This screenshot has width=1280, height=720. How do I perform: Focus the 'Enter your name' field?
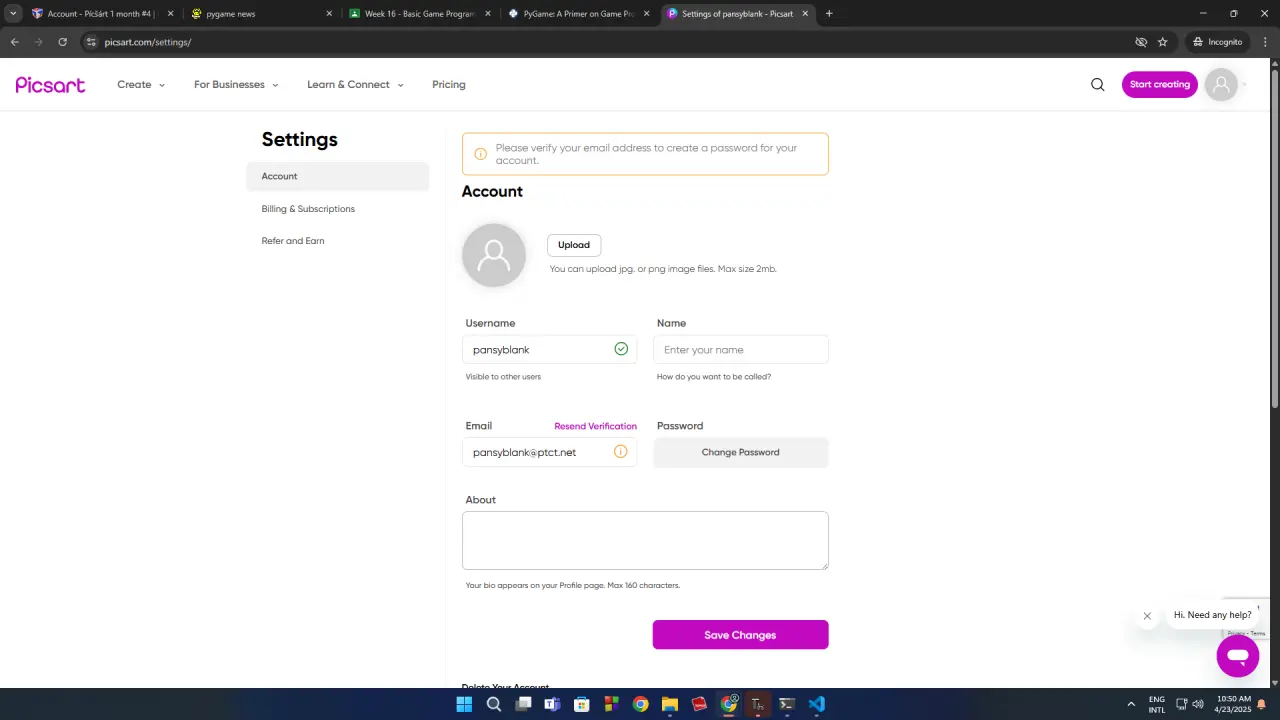click(740, 349)
